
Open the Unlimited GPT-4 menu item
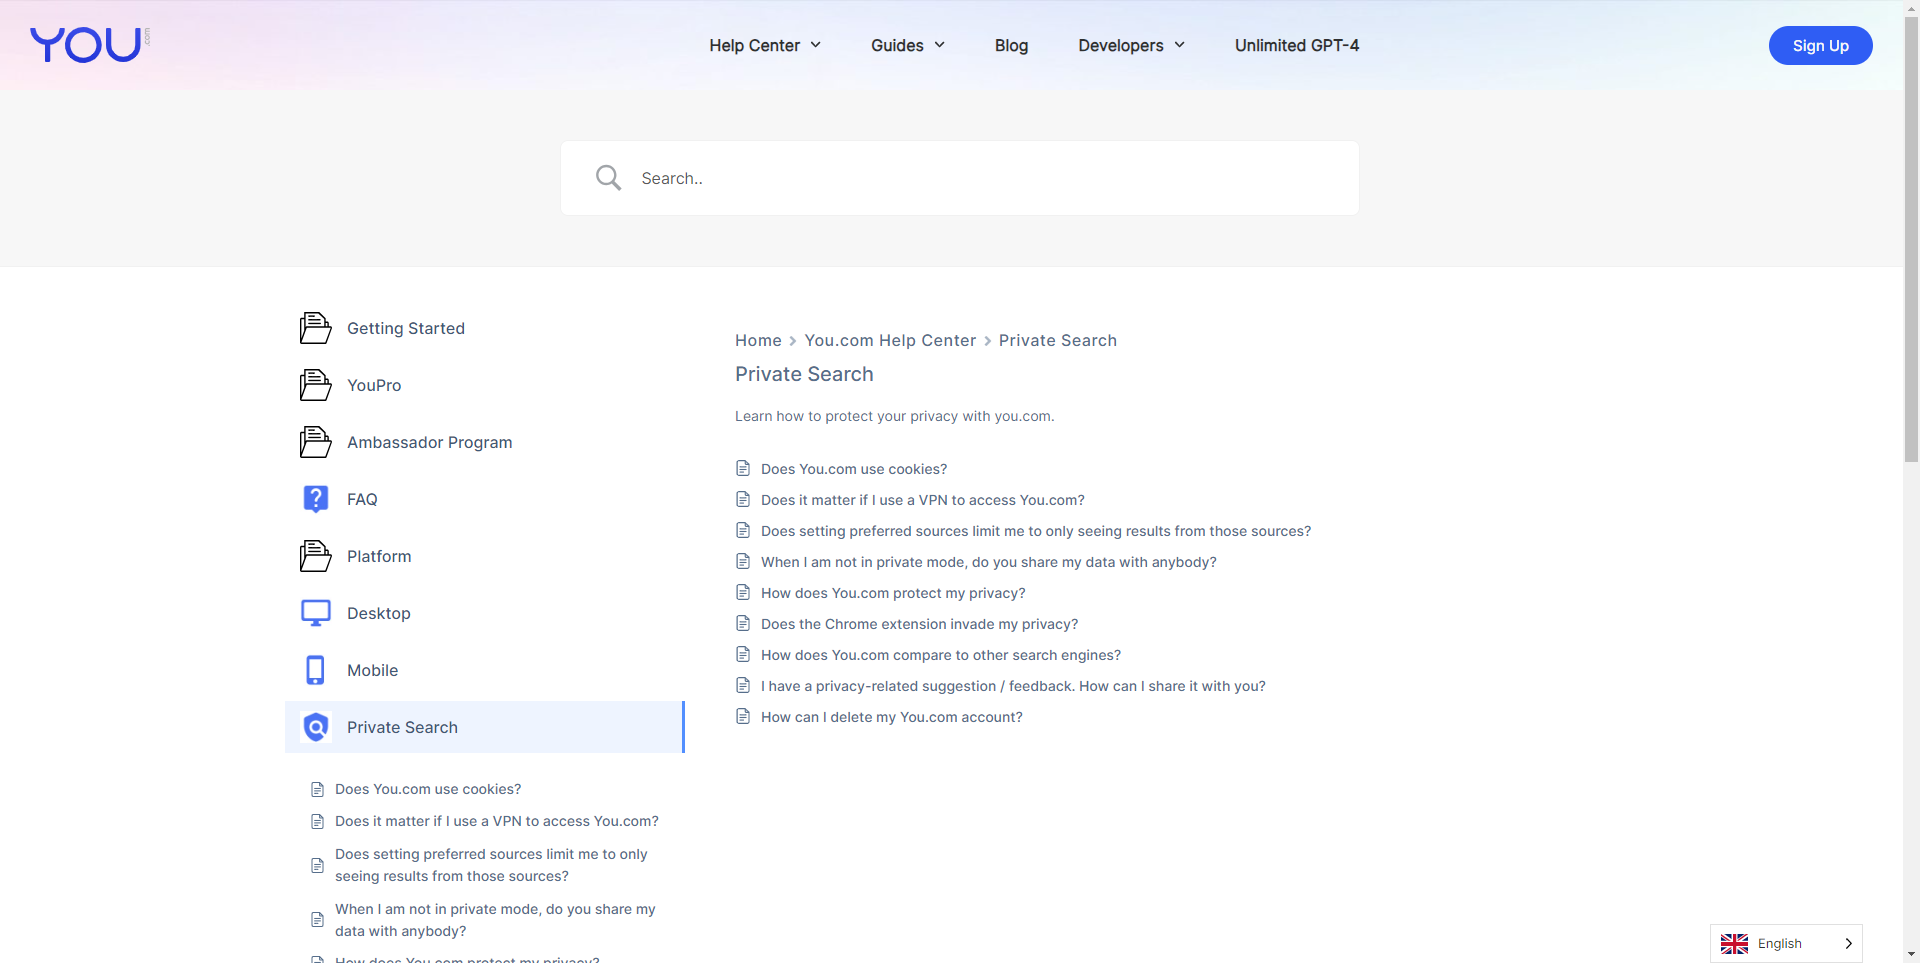tap(1297, 45)
